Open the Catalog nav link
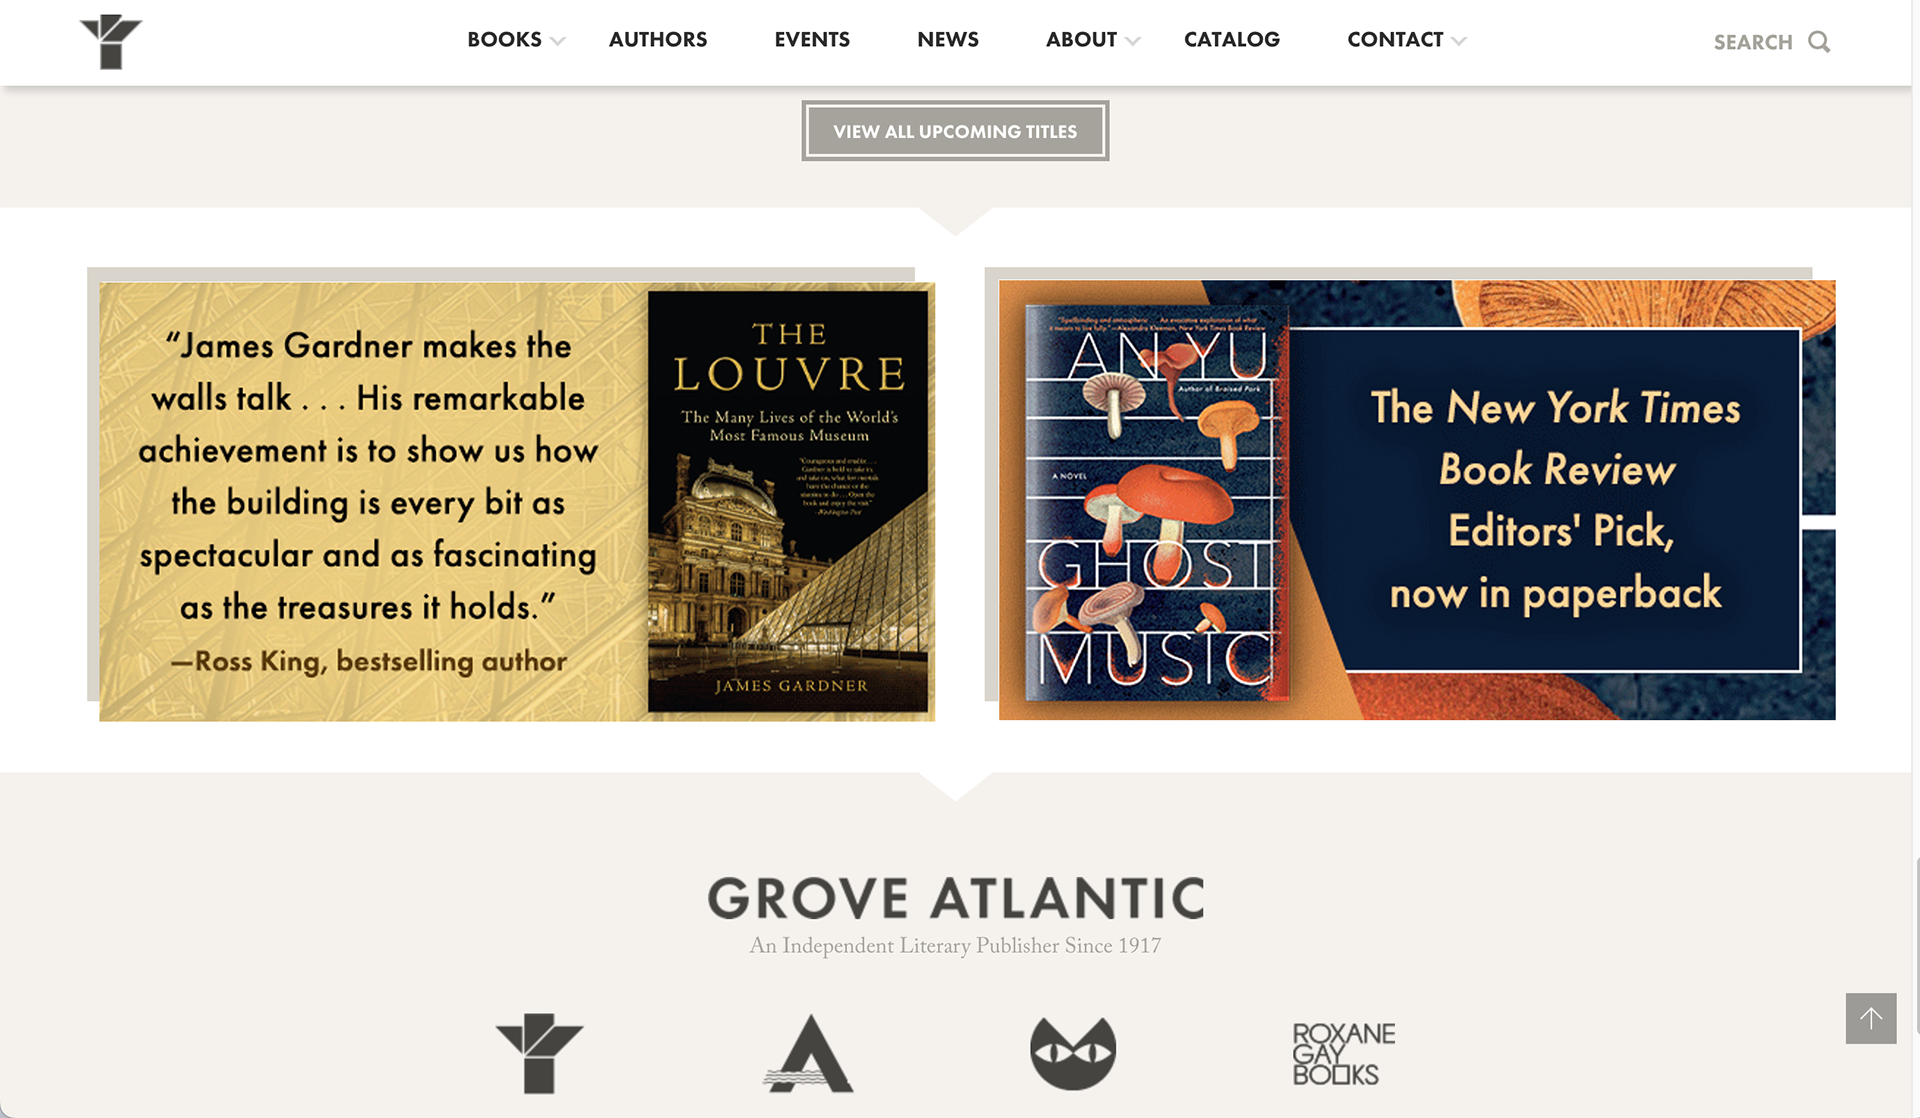This screenshot has height=1118, width=1920. click(1232, 40)
